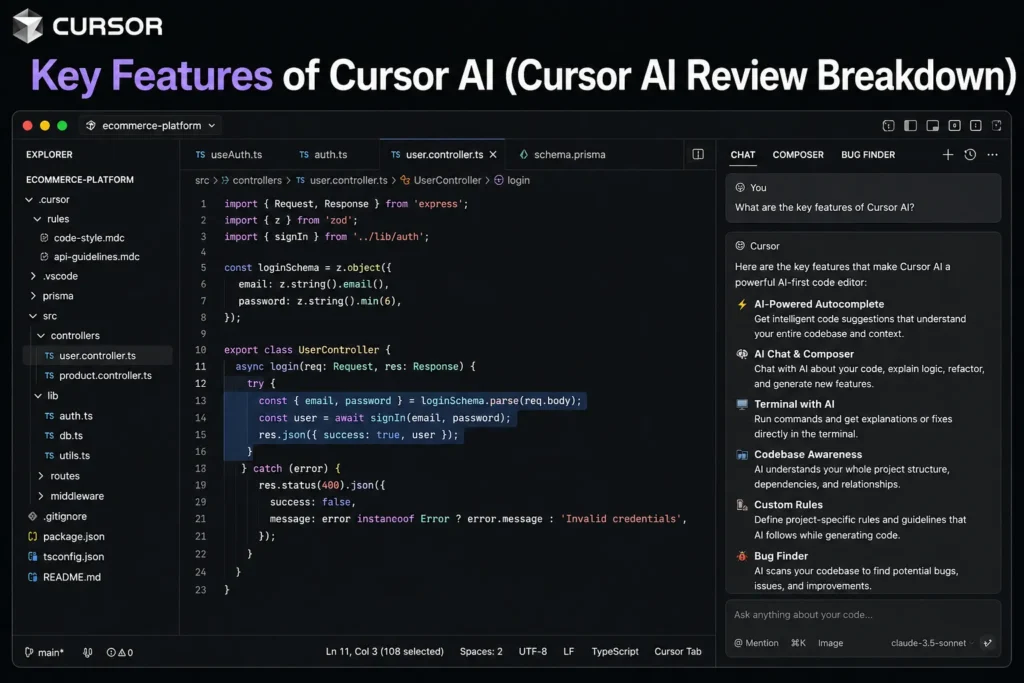Switch to the auth.ts editor tab

[323, 155]
